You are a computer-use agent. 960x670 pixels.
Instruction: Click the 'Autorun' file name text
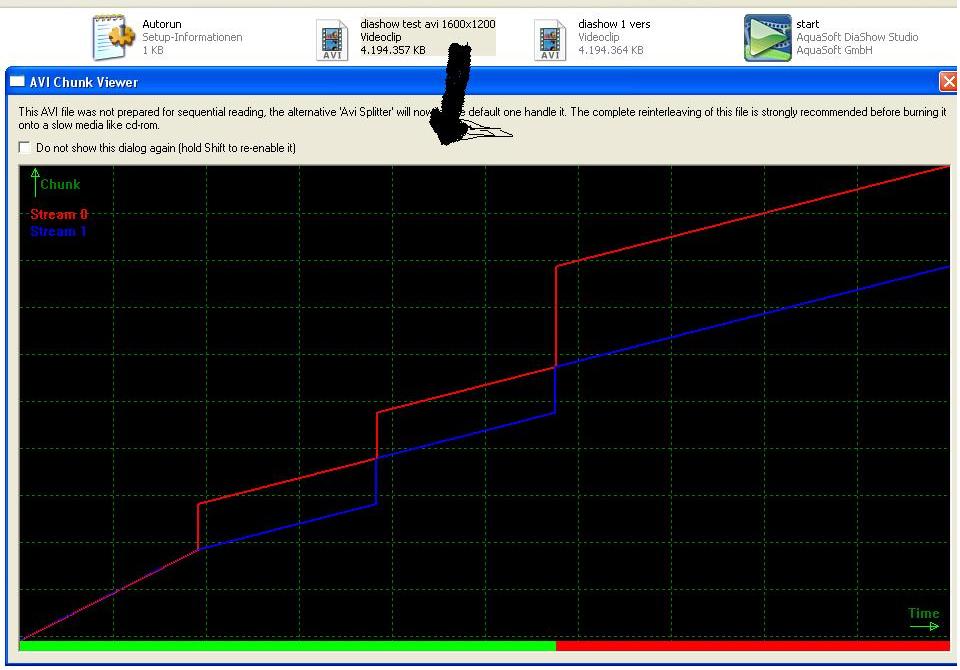click(x=162, y=24)
